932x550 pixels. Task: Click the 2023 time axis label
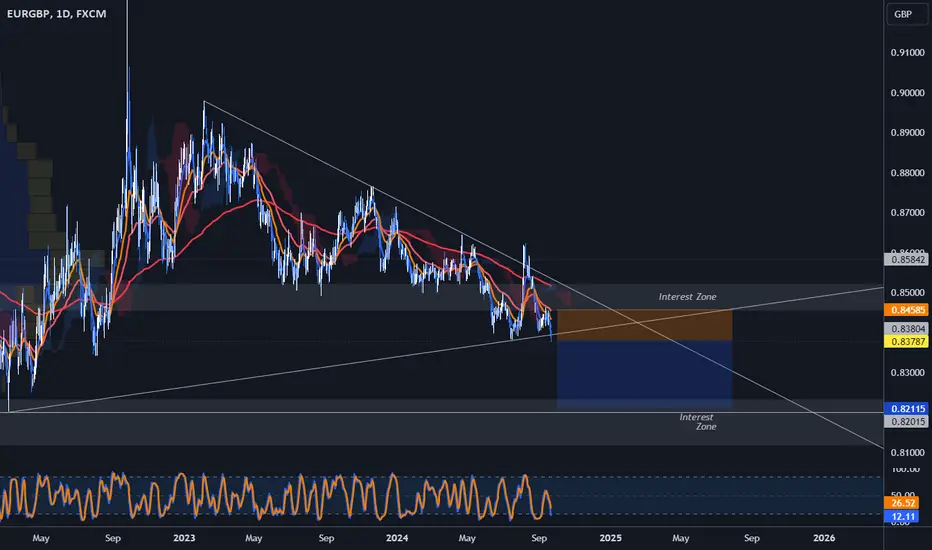point(184,538)
